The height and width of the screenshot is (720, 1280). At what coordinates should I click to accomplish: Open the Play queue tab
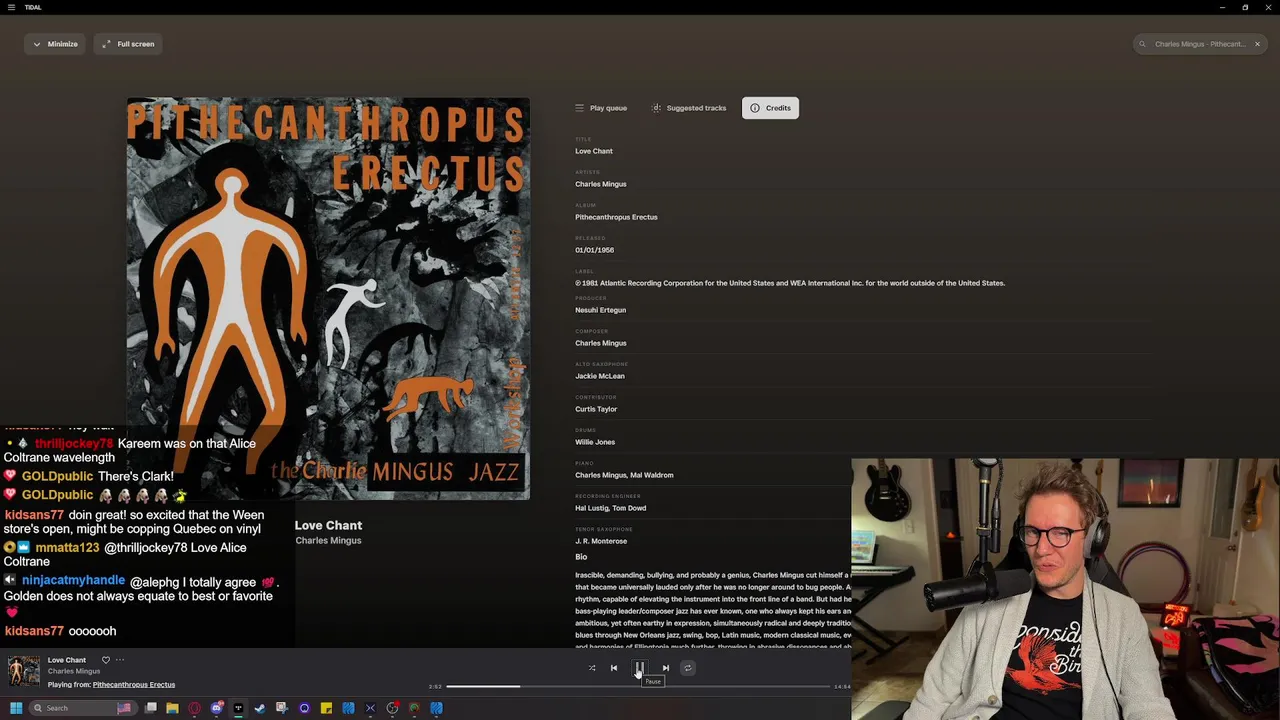pos(601,108)
